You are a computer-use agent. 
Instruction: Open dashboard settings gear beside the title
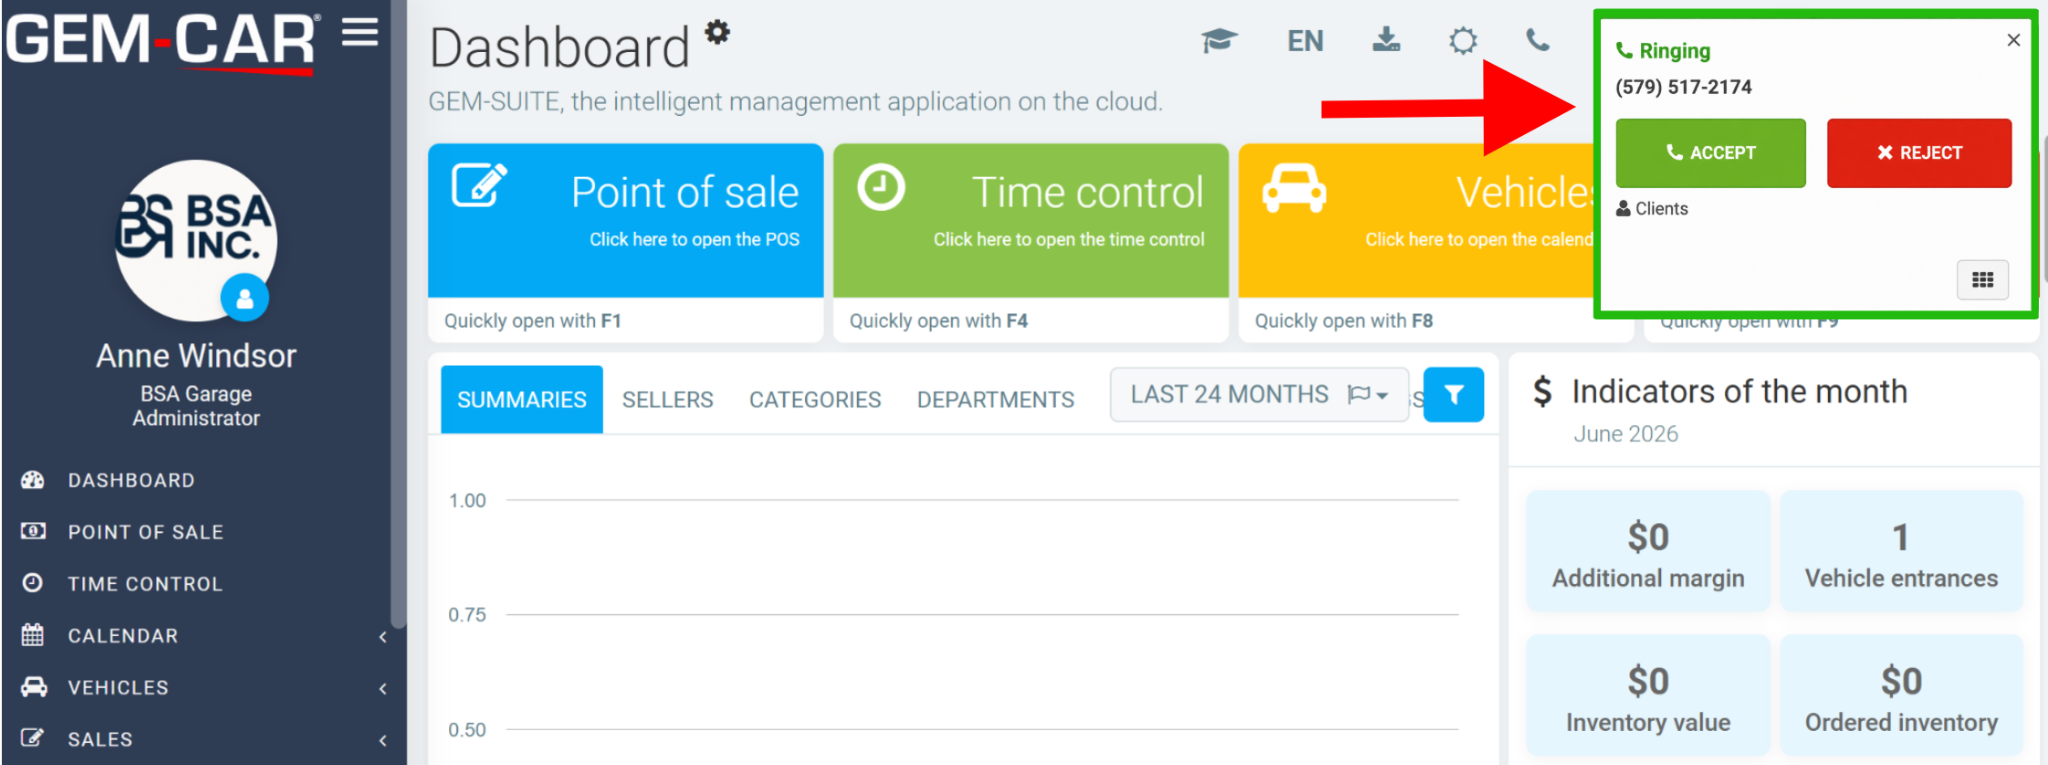tap(717, 32)
